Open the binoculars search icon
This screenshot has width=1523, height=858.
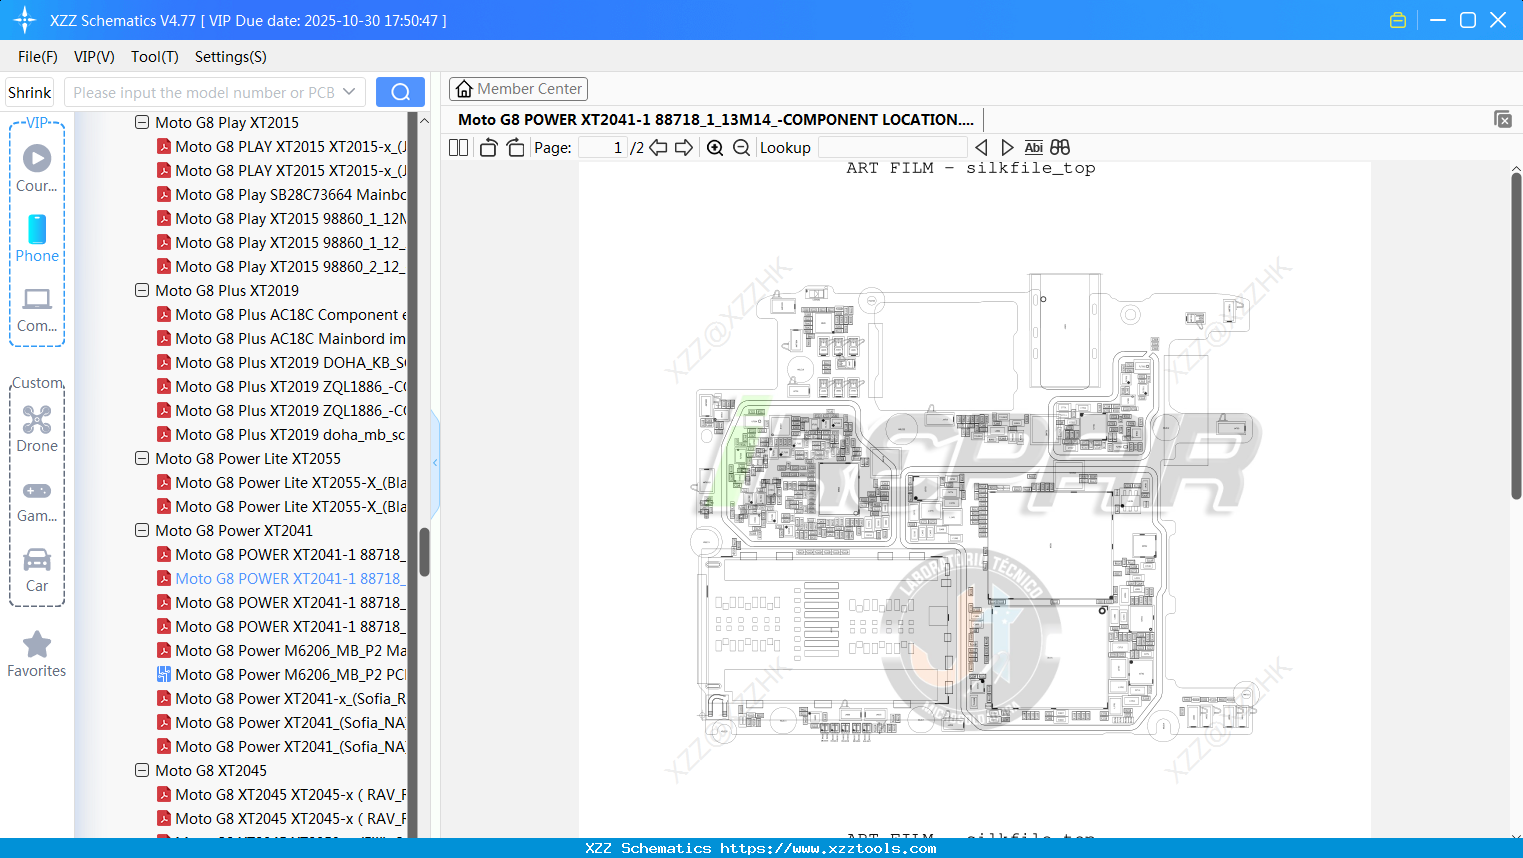(x=1060, y=147)
